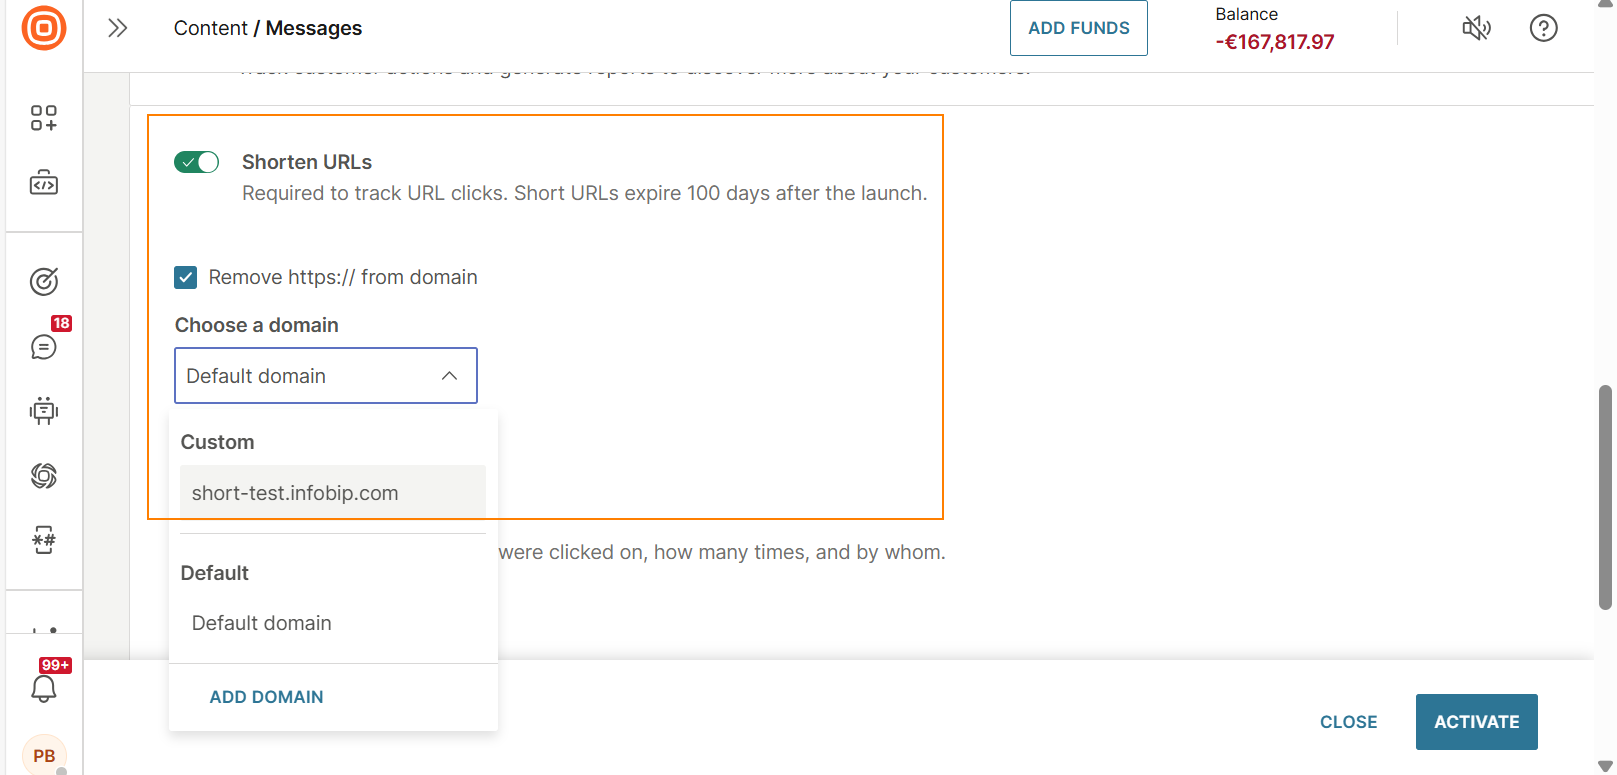Open the help question mark icon
The width and height of the screenshot is (1617, 775).
coord(1544,28)
